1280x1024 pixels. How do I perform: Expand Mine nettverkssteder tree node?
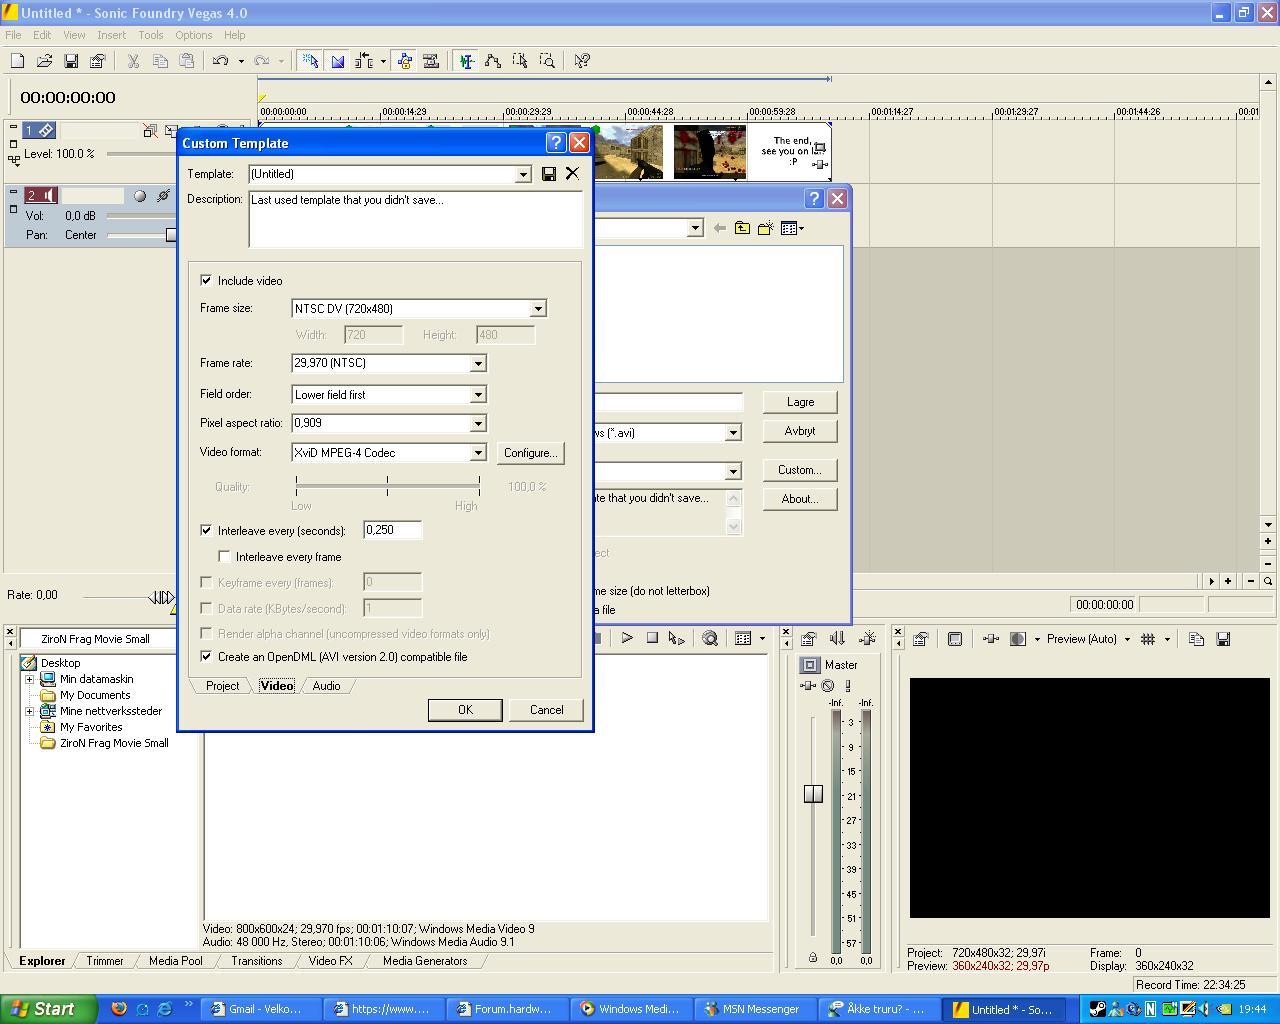(29, 711)
